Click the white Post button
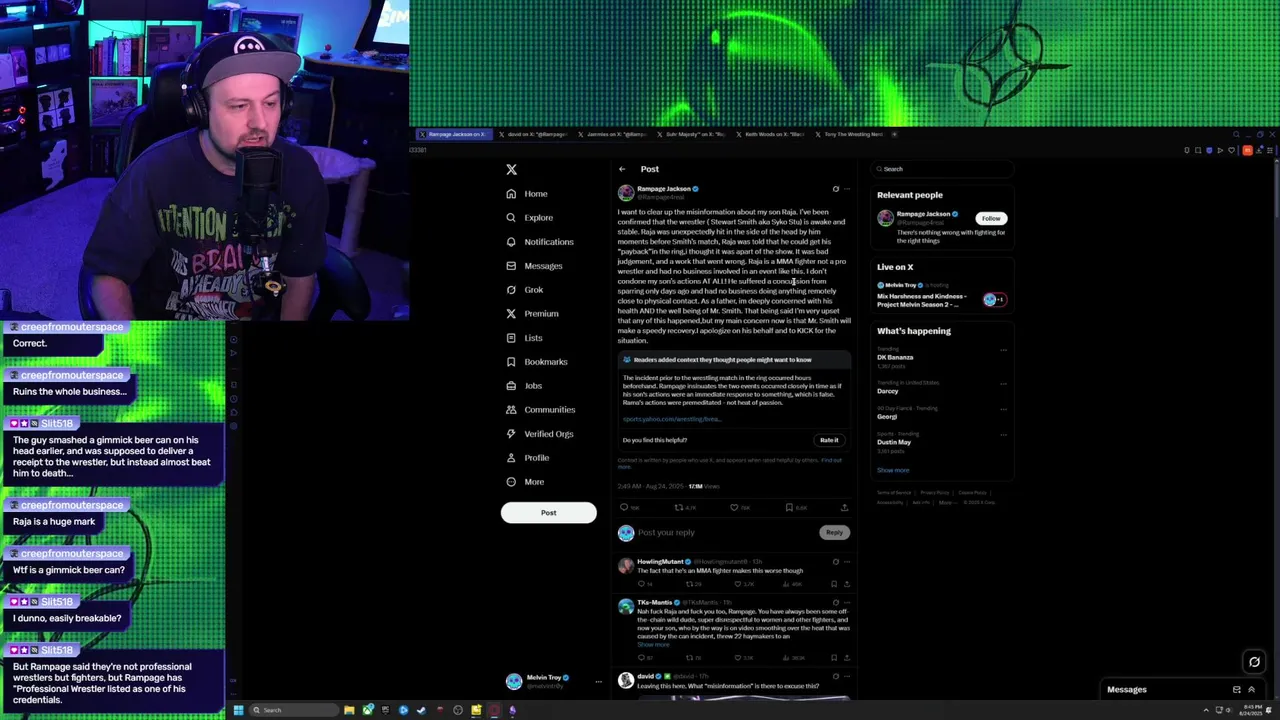Viewport: 1280px width, 720px height. (x=548, y=512)
